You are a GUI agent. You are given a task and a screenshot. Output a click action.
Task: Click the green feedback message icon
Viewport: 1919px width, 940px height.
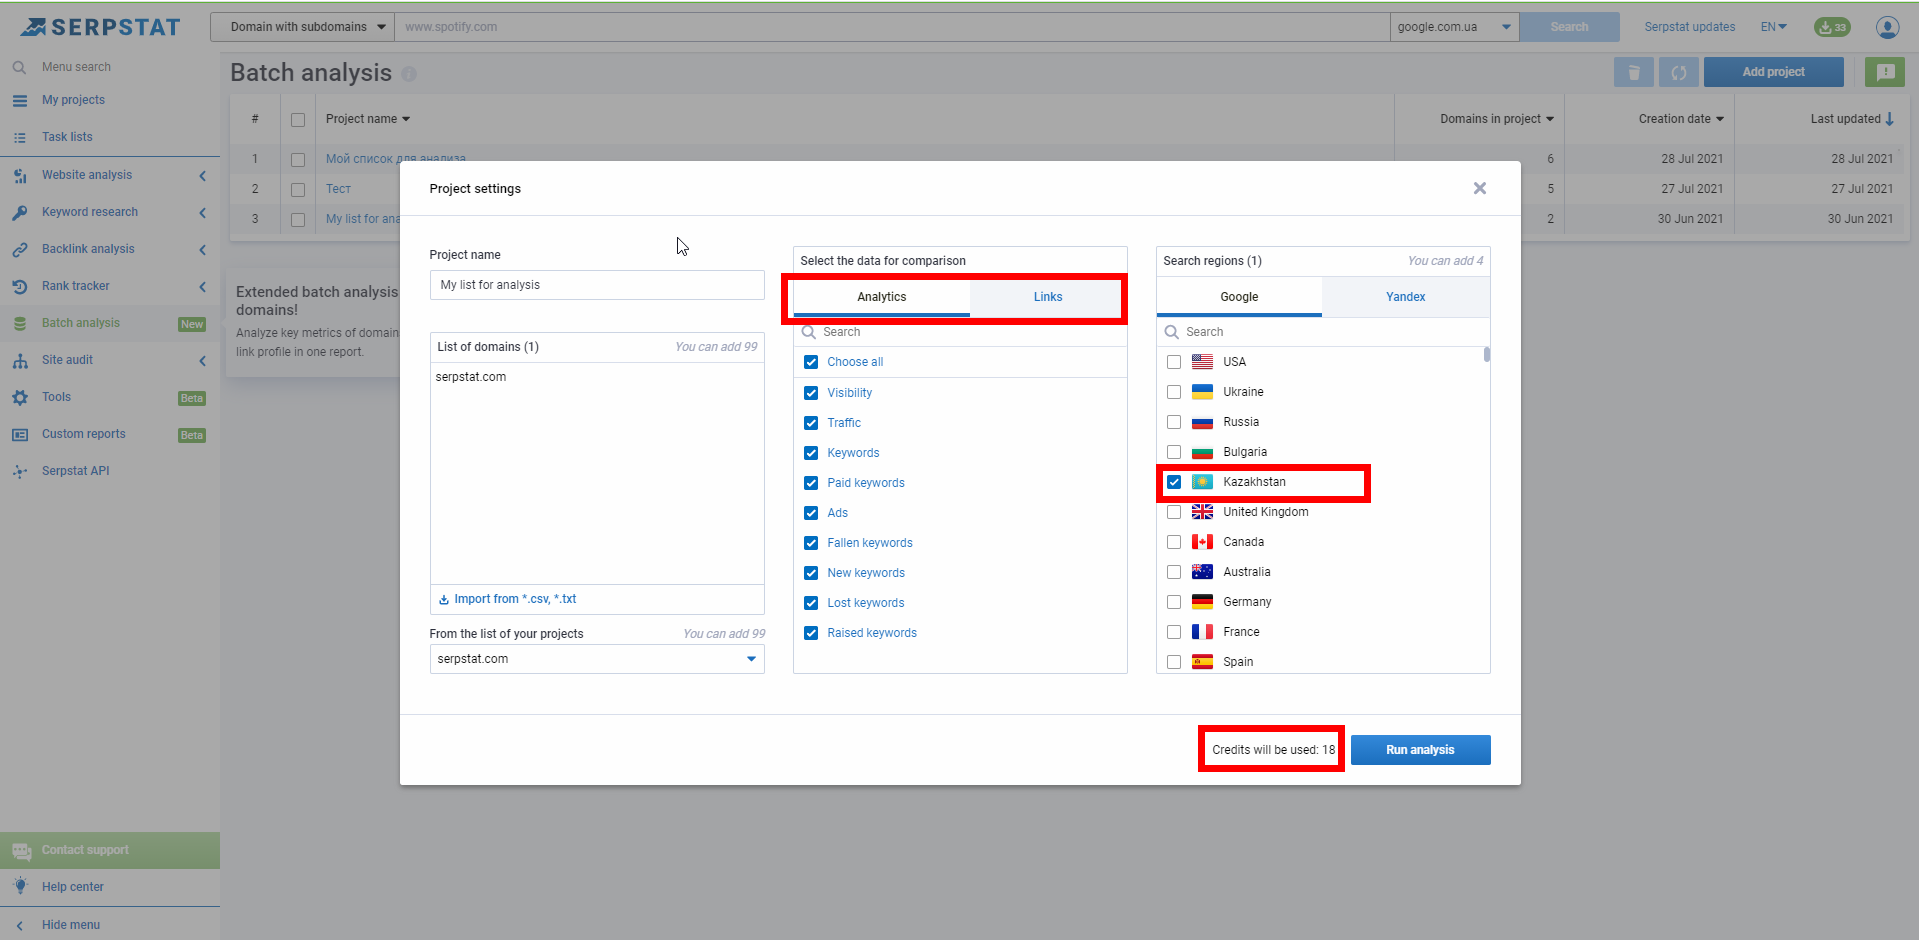[x=1885, y=72]
